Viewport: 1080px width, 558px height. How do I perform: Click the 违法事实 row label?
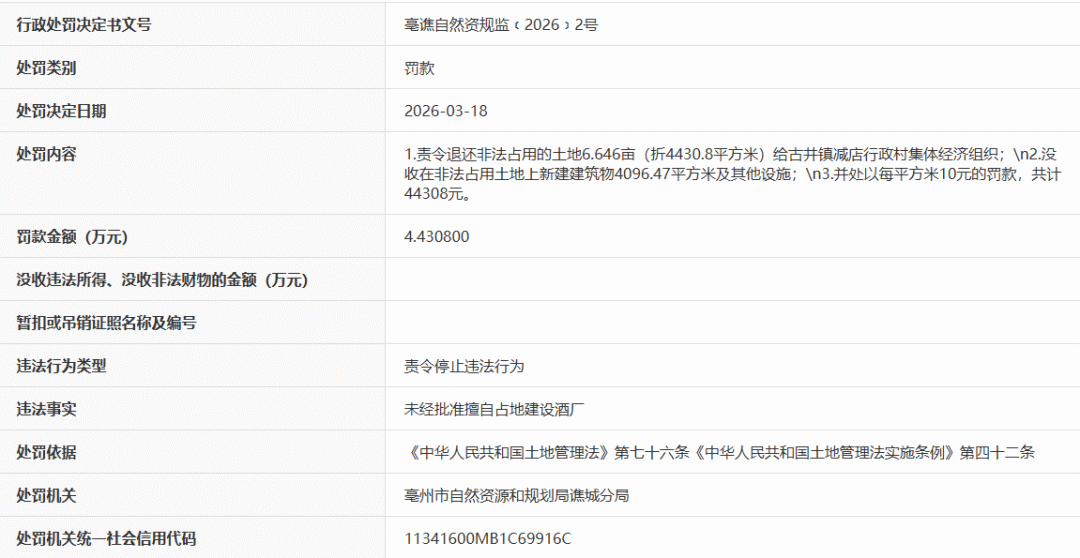[46, 409]
